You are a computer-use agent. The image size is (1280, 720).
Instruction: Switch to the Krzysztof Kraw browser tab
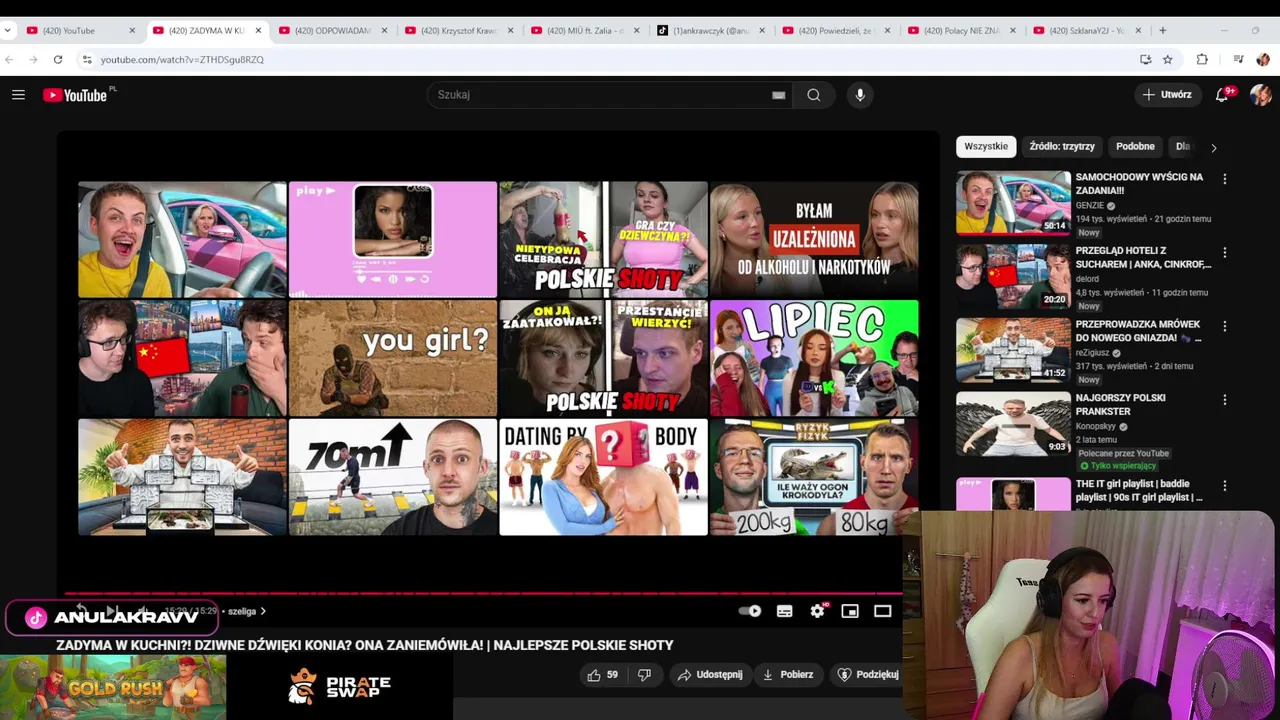(458, 31)
